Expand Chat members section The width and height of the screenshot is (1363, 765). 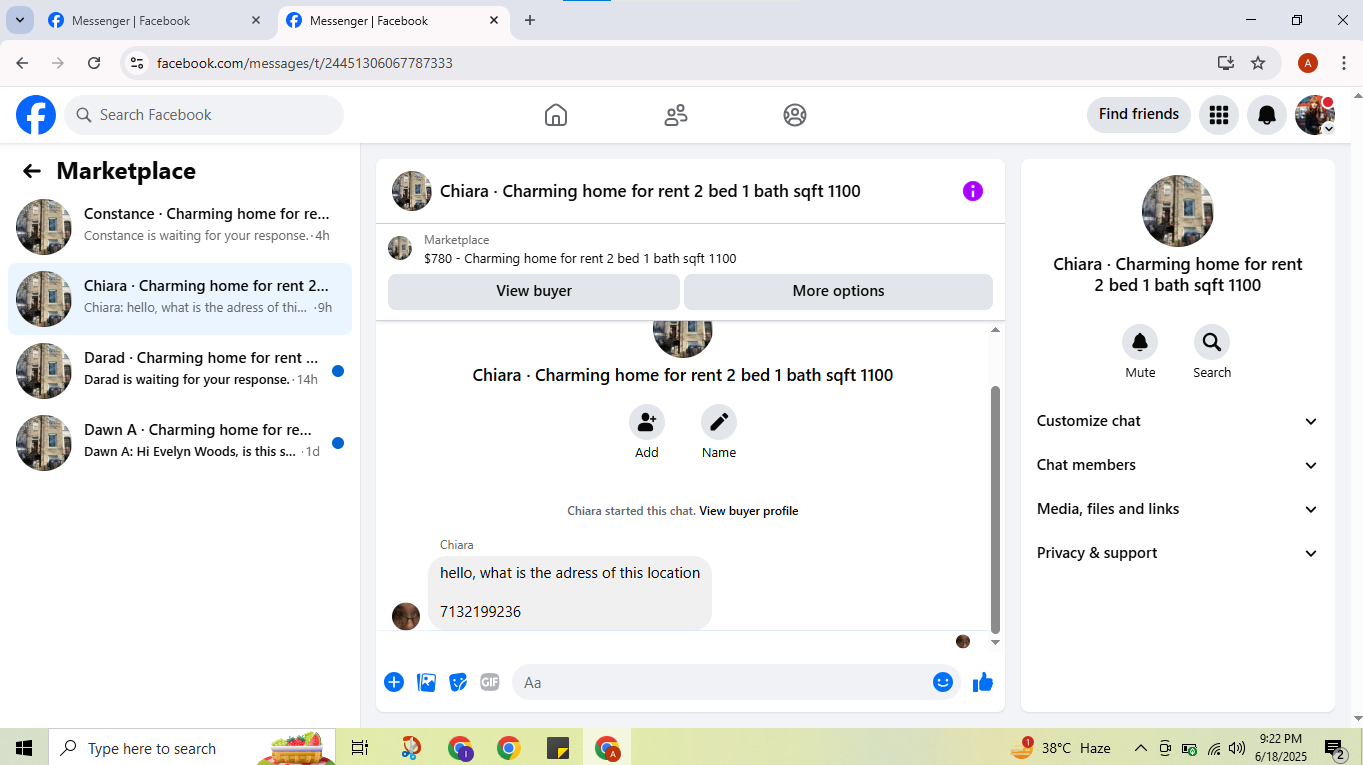[x=1178, y=465]
